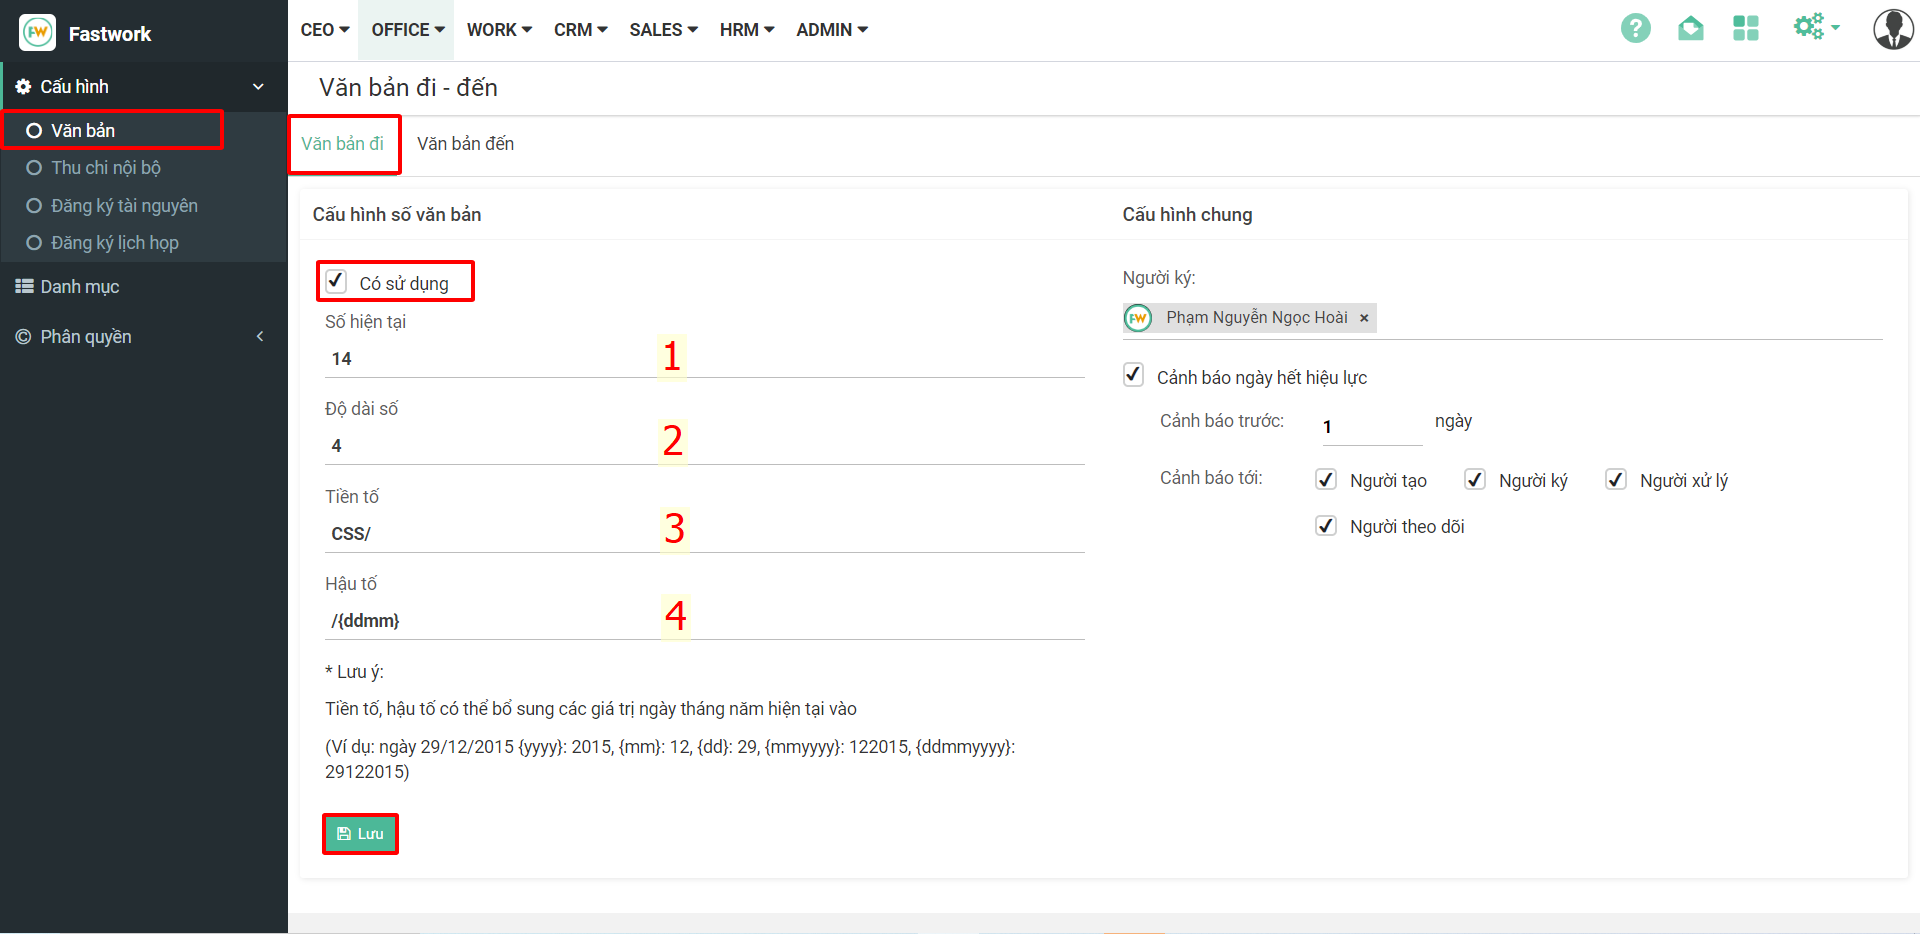Screen dimensions: 1920x934
Task: Click the Cảnh báo trước days field
Action: [1370, 427]
